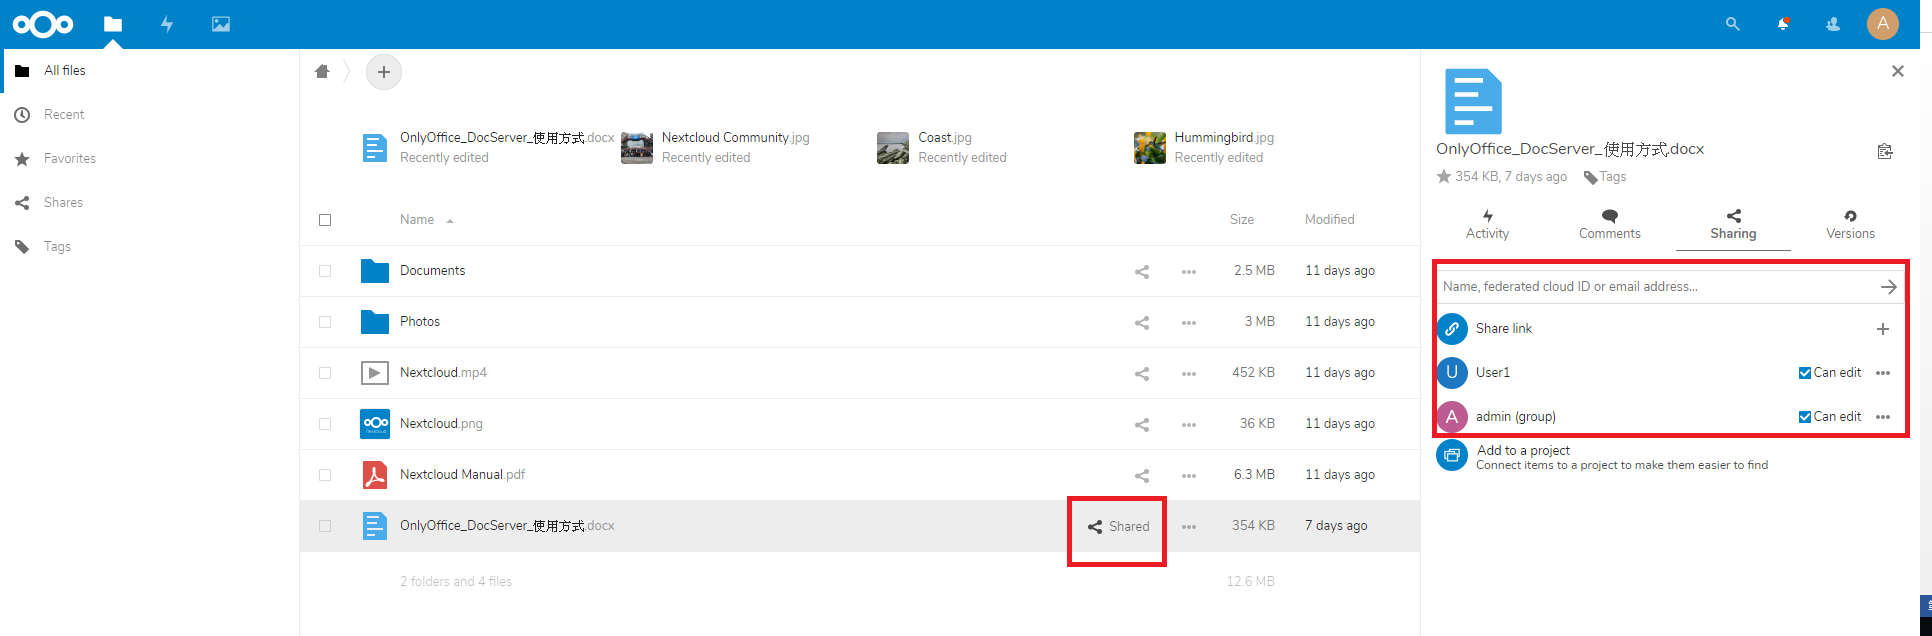
Task: Open recently edited Hummingbird.jpg thumbnail
Action: tap(1150, 148)
